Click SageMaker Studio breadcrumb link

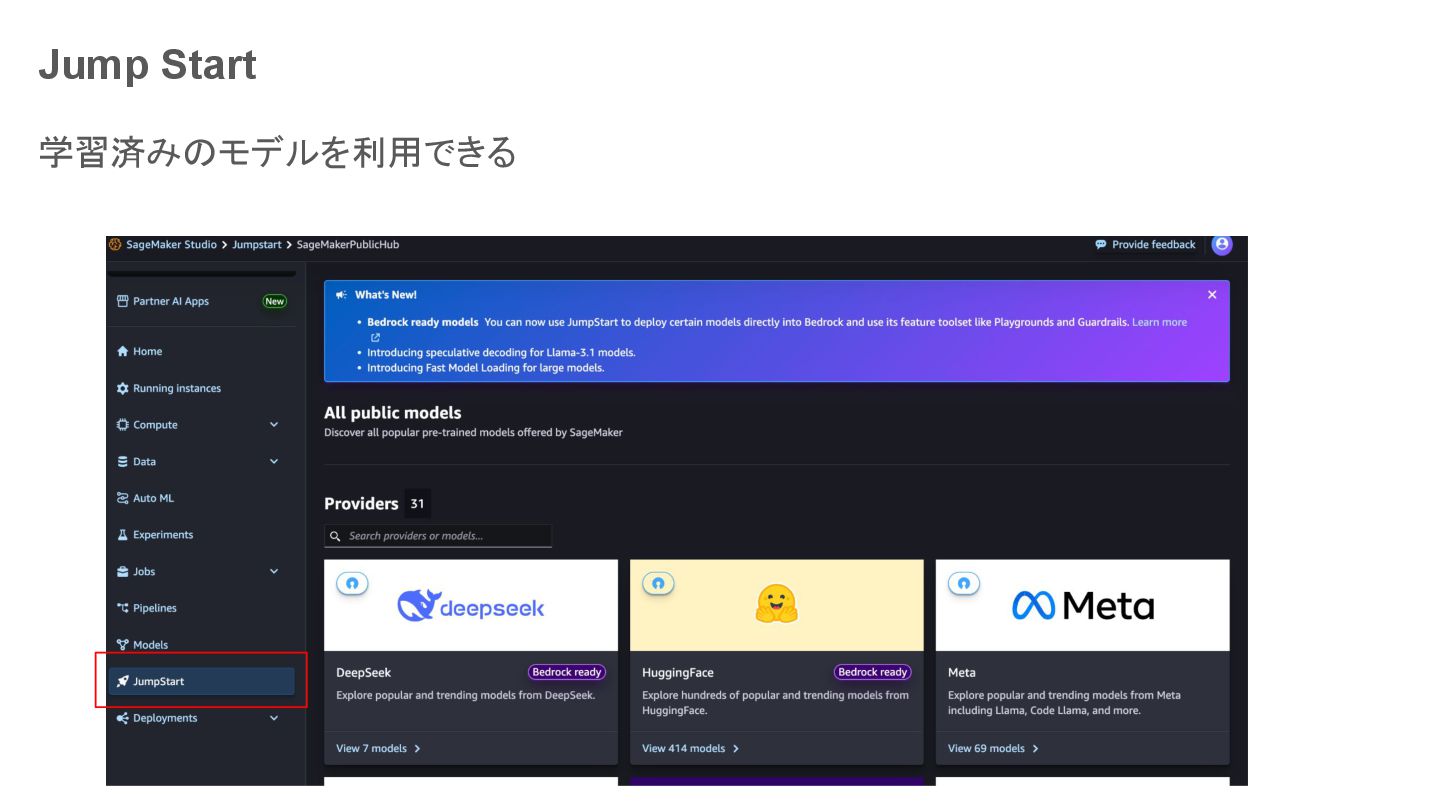pyautogui.click(x=171, y=245)
